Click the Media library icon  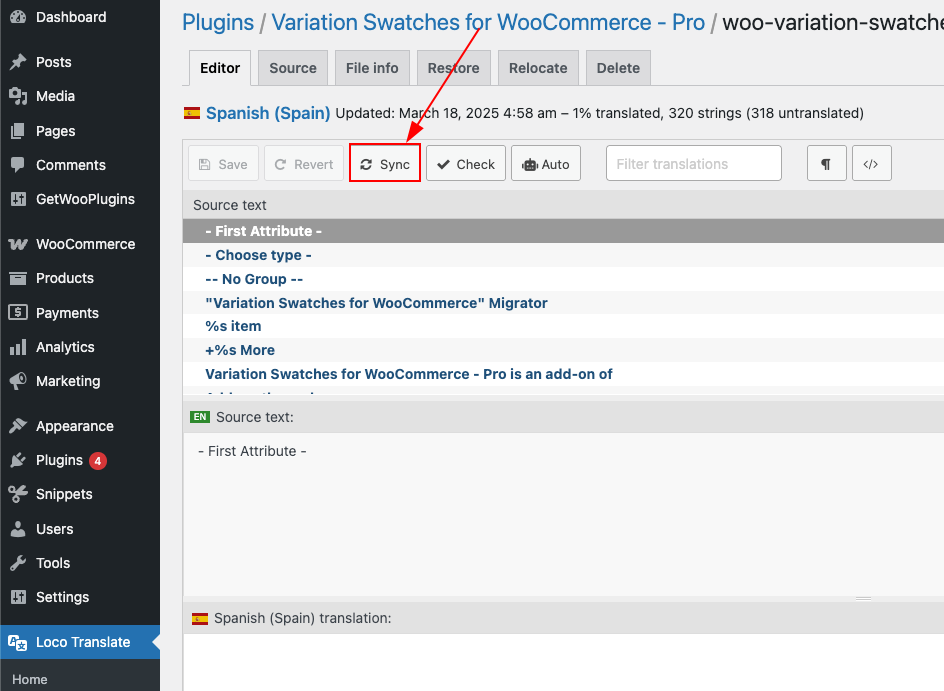(18, 96)
